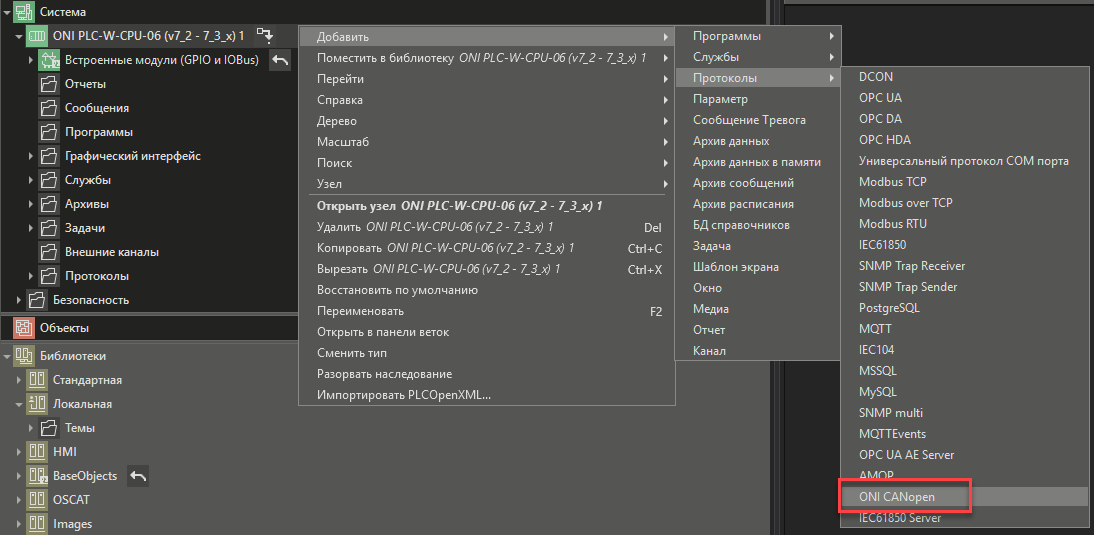Click the Images library icon
1094x535 pixels.
tap(36, 524)
